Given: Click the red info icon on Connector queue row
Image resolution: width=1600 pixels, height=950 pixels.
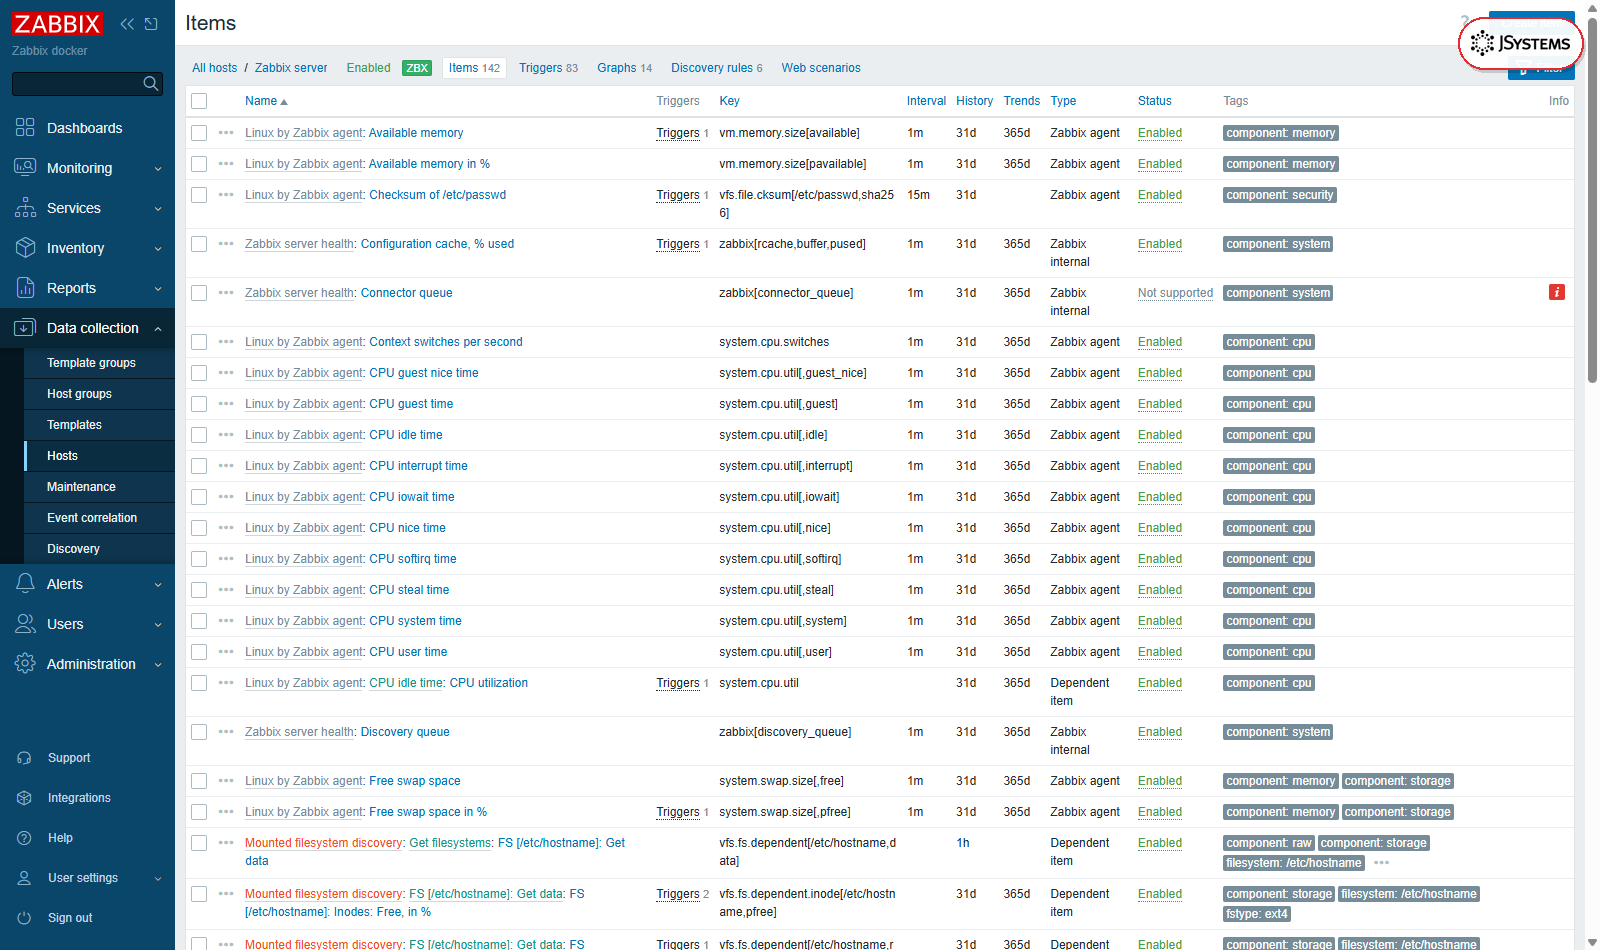Looking at the screenshot, I should pos(1557,292).
